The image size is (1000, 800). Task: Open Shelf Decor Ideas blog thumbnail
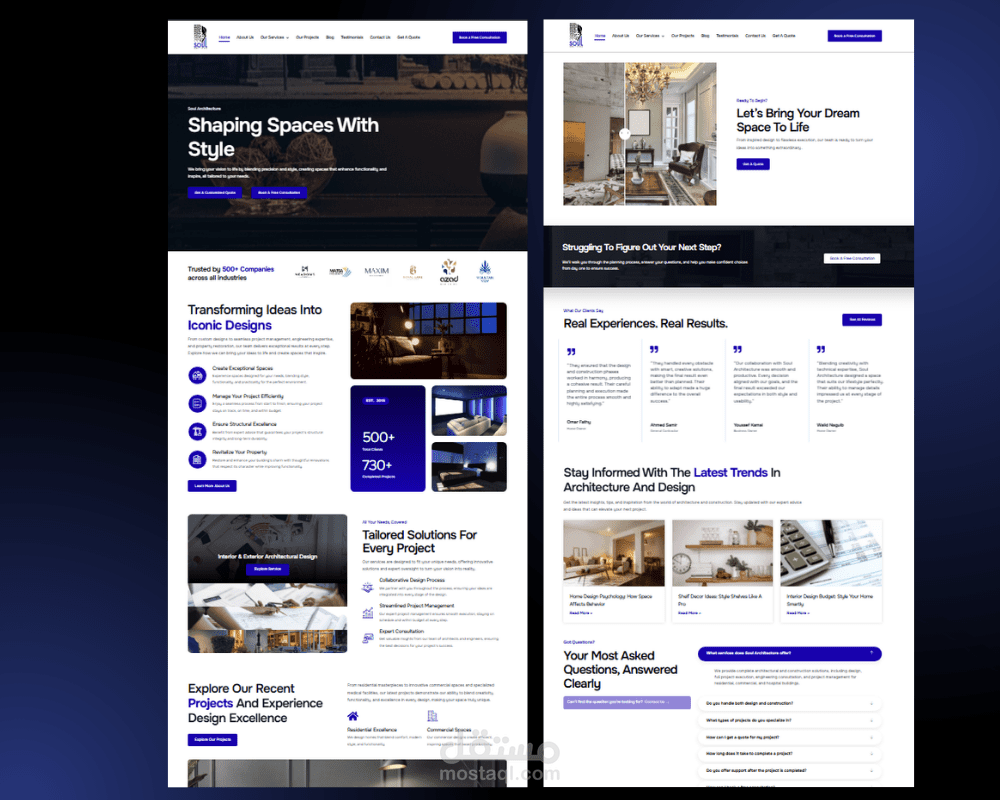click(x=723, y=553)
